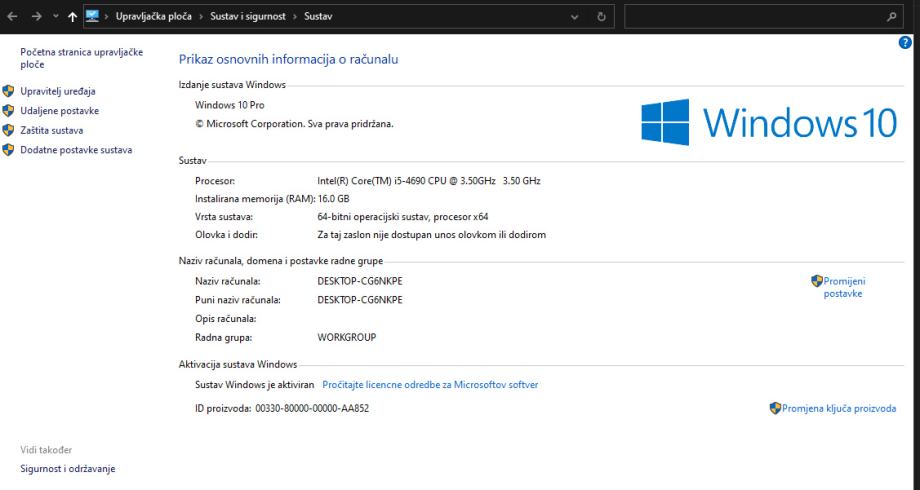
Task: Open Upravljačka ploča breadcrumb
Action: click(154, 16)
